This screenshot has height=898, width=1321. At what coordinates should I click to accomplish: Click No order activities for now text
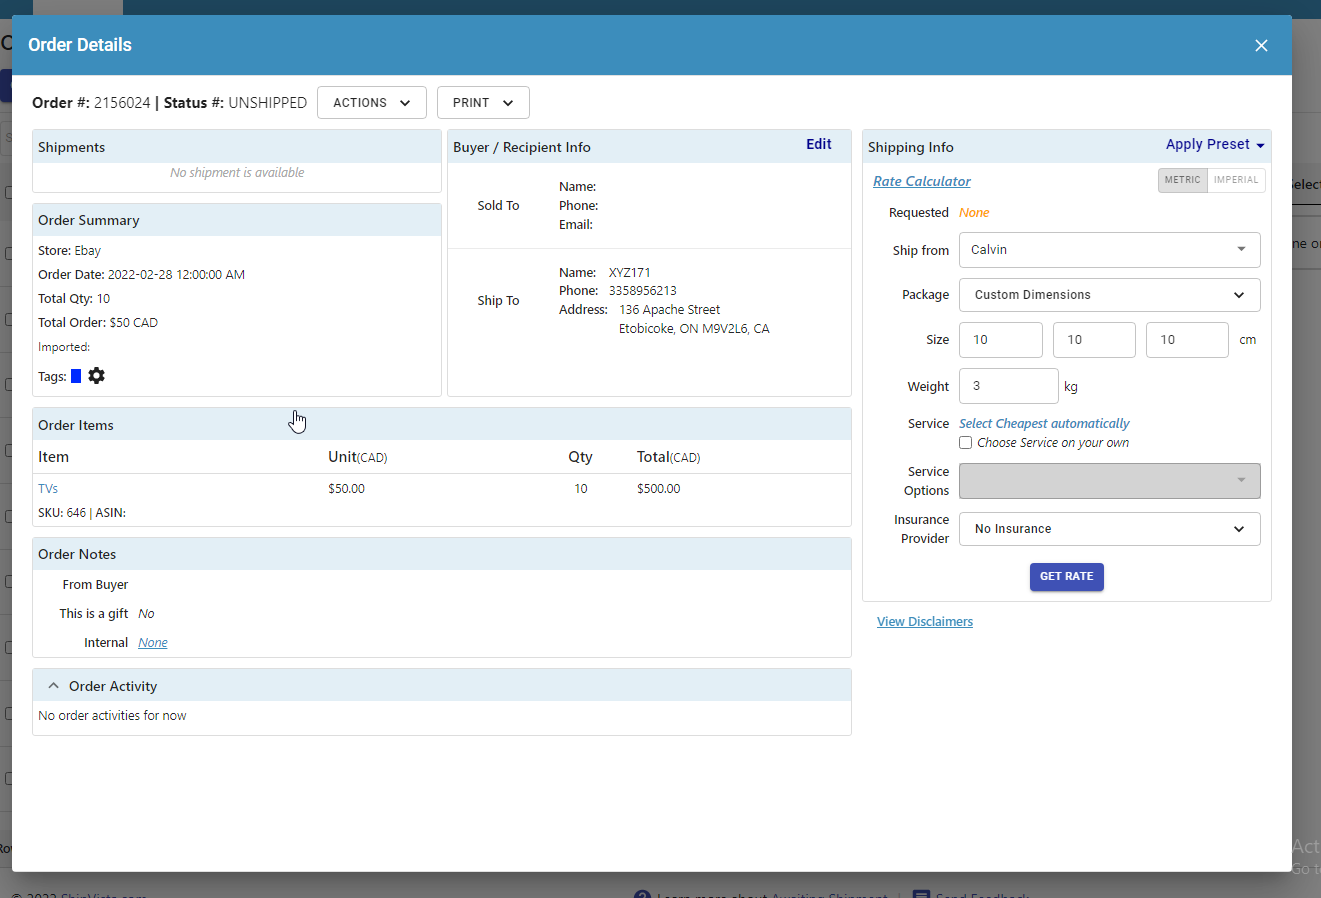(112, 716)
